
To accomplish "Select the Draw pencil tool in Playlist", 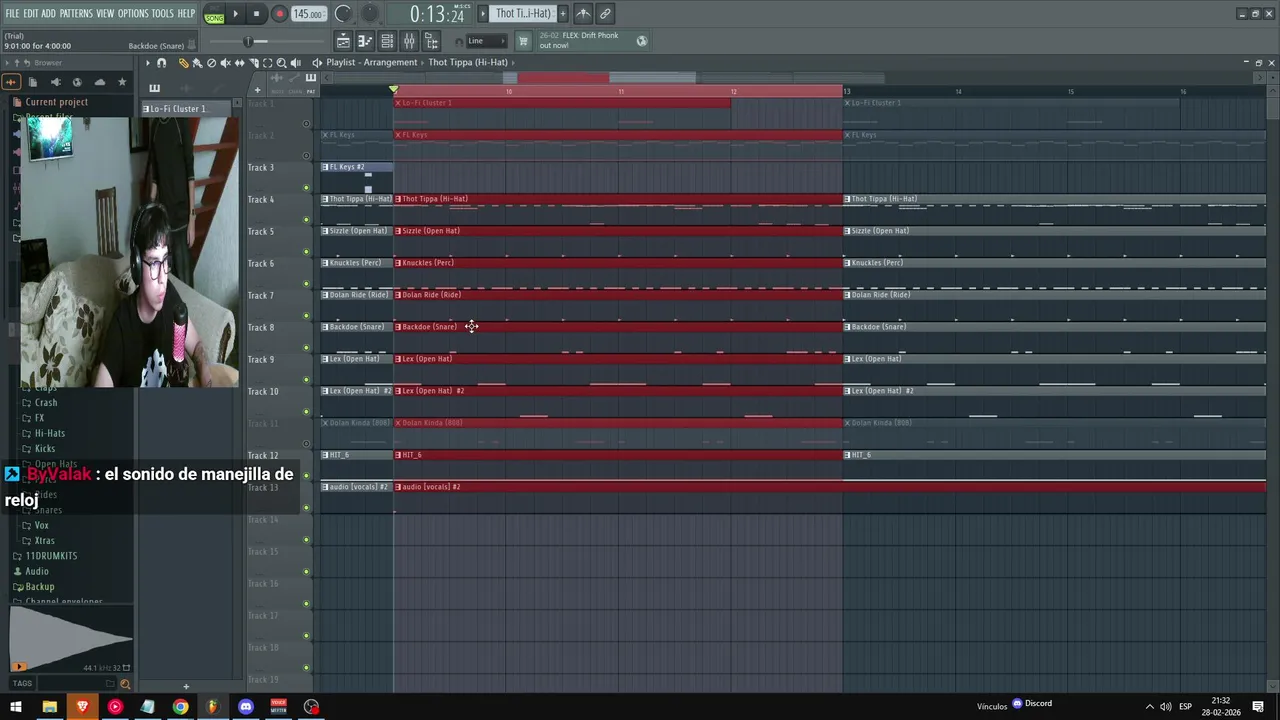I will coord(183,63).
